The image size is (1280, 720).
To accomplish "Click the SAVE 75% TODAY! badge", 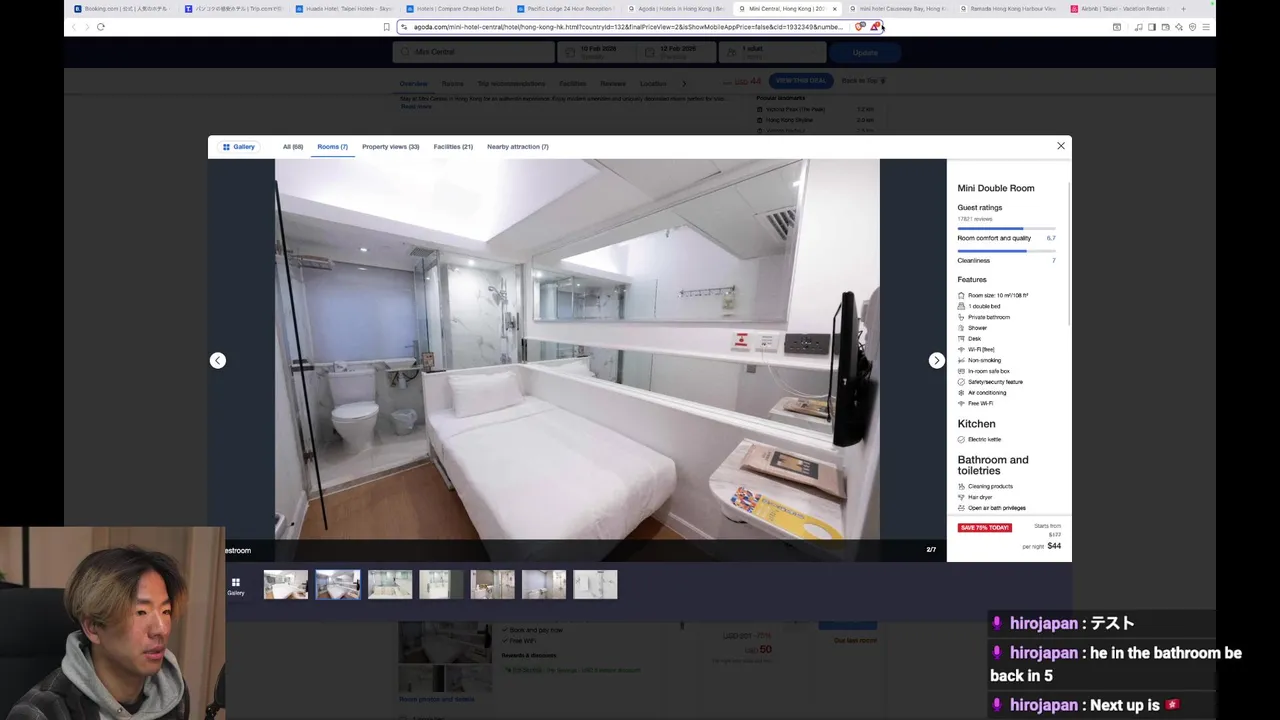I will (985, 528).
